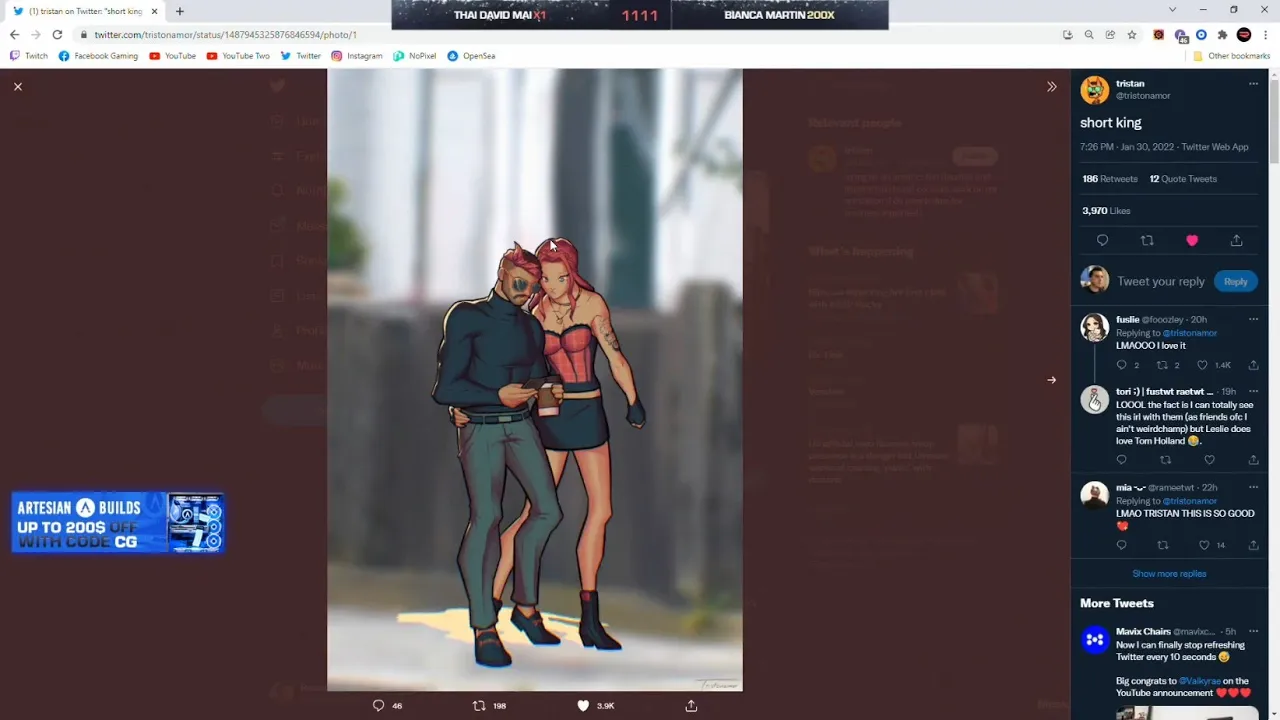The height and width of the screenshot is (720, 1280).
Task: Open the red Chrome profile avatar
Action: coord(1244,35)
